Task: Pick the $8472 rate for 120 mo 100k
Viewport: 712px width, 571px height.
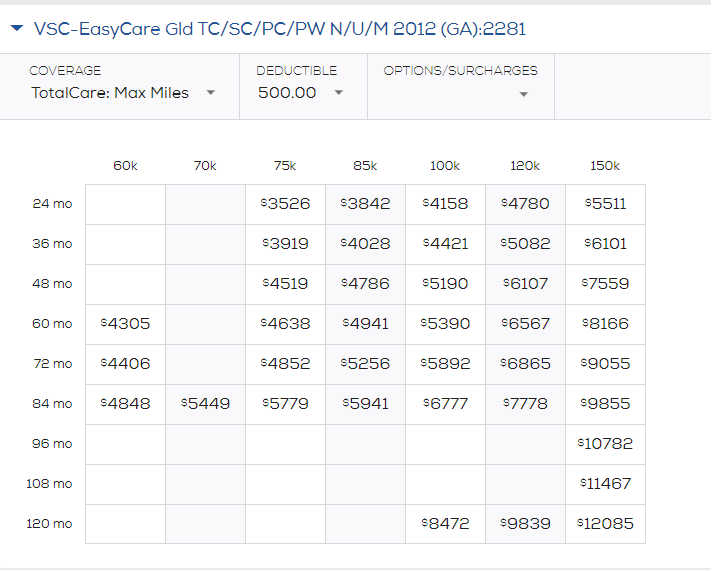Action: (445, 524)
